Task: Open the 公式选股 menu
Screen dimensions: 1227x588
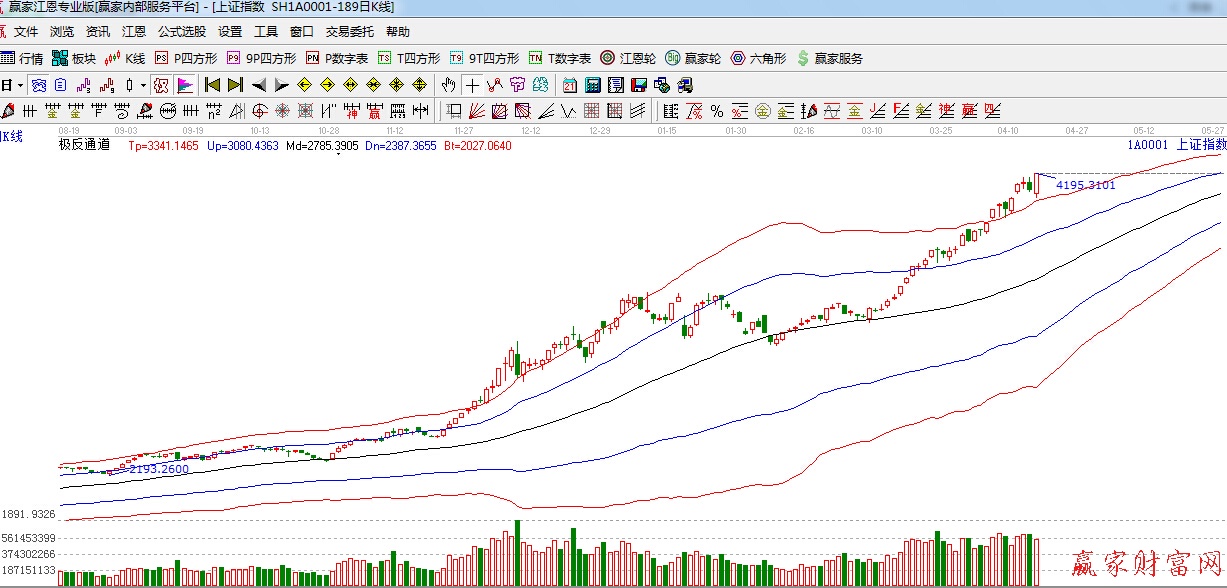Action: (x=182, y=32)
